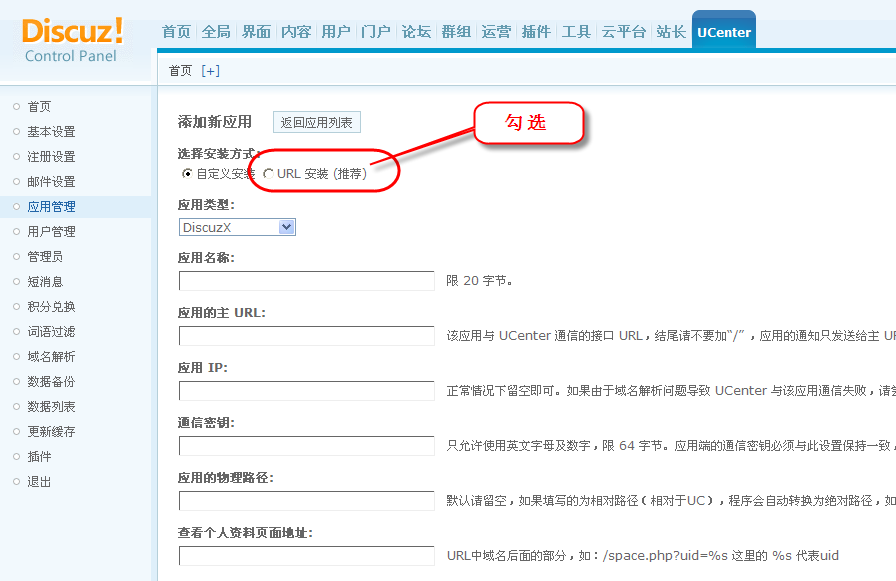896x581 pixels.
Task: Go to 词语过滤 sidebar item
Action: point(51,332)
